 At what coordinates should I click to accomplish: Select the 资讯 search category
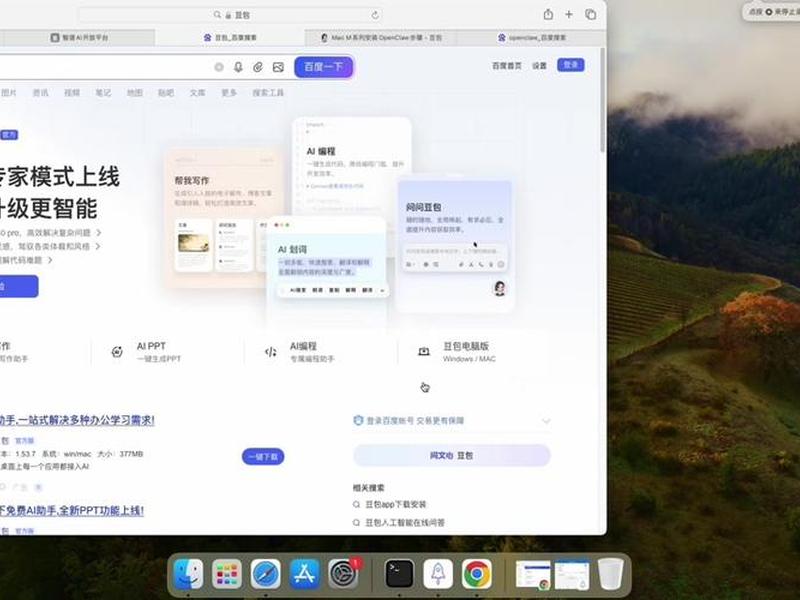tap(40, 92)
